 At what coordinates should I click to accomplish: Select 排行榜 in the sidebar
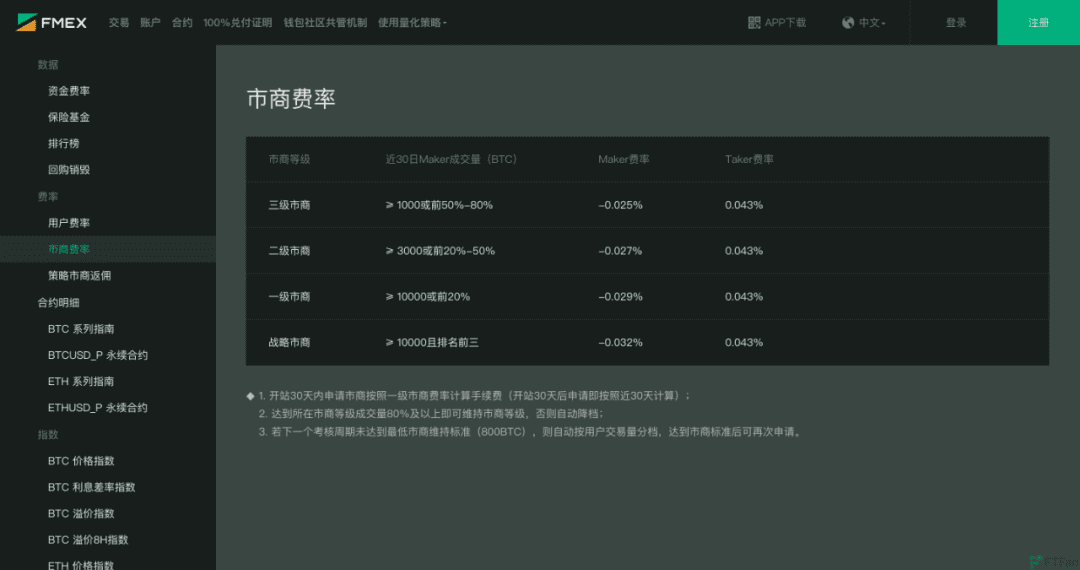63,143
